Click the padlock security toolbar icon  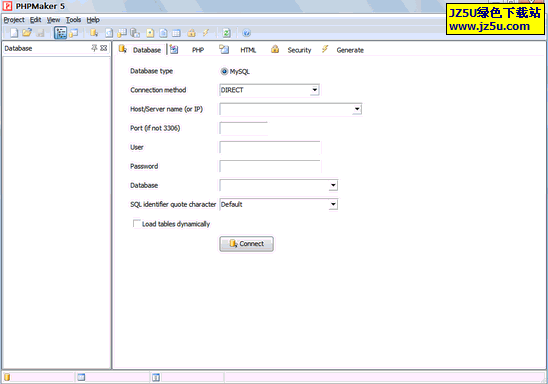click(192, 33)
